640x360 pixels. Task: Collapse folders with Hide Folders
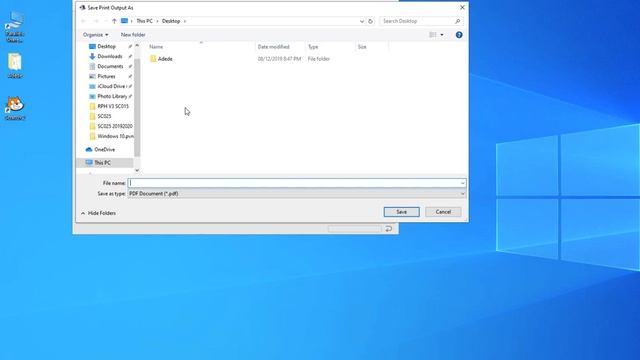pyautogui.click(x=98, y=213)
